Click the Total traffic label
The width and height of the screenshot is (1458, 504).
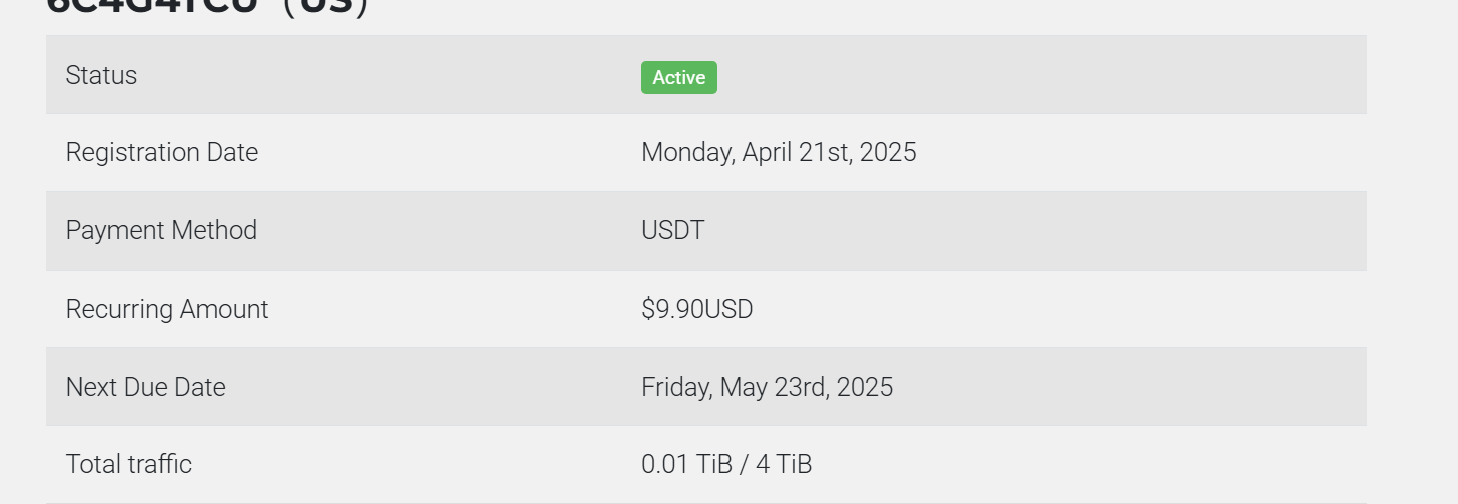(129, 464)
